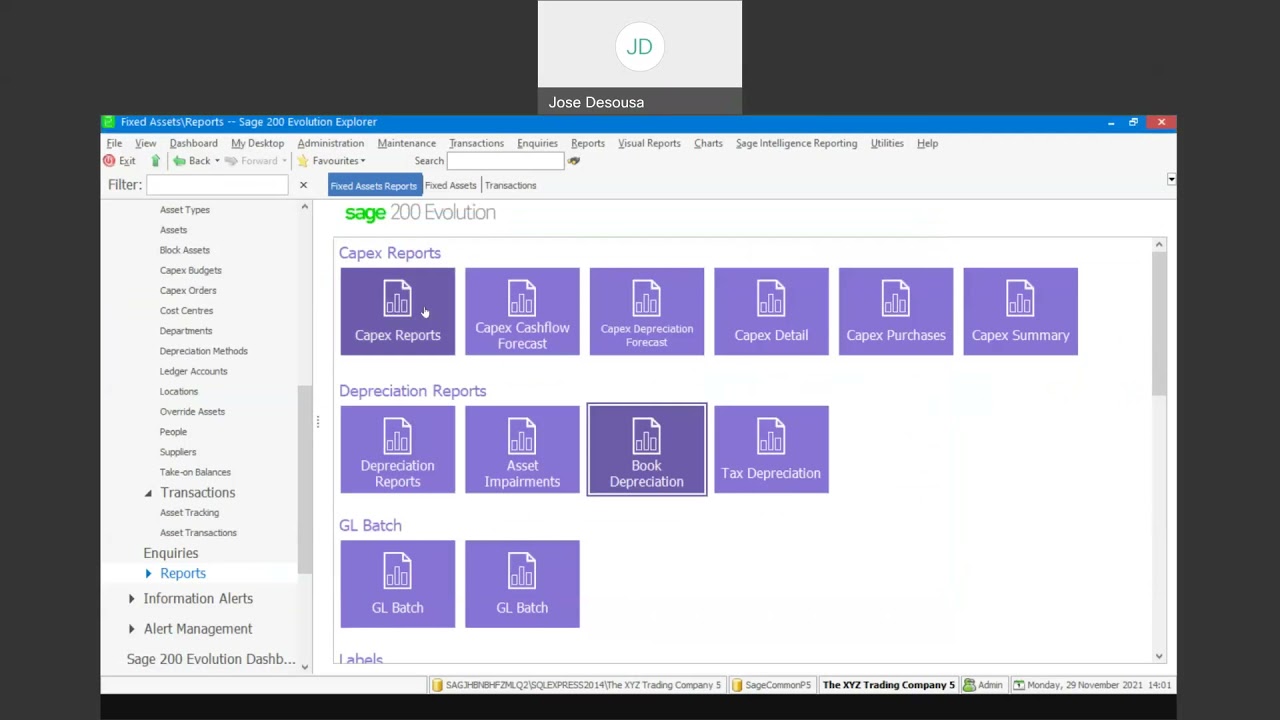Select Ledger Accounts in the tree
This screenshot has width=1280, height=720.
[193, 371]
